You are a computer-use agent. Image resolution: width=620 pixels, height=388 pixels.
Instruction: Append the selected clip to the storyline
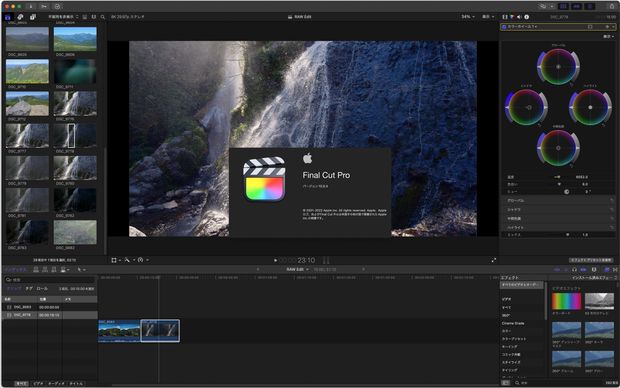point(54,270)
